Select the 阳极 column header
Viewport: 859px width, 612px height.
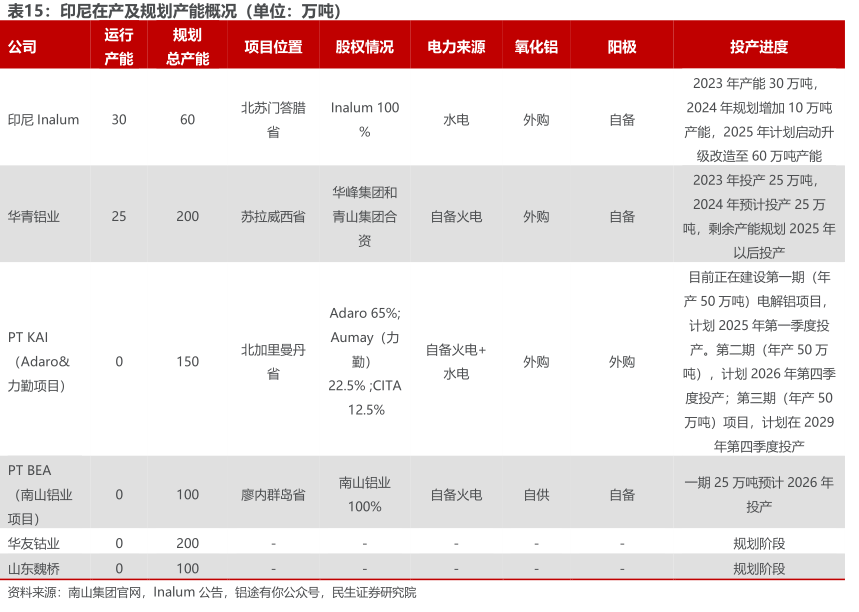click(622, 47)
